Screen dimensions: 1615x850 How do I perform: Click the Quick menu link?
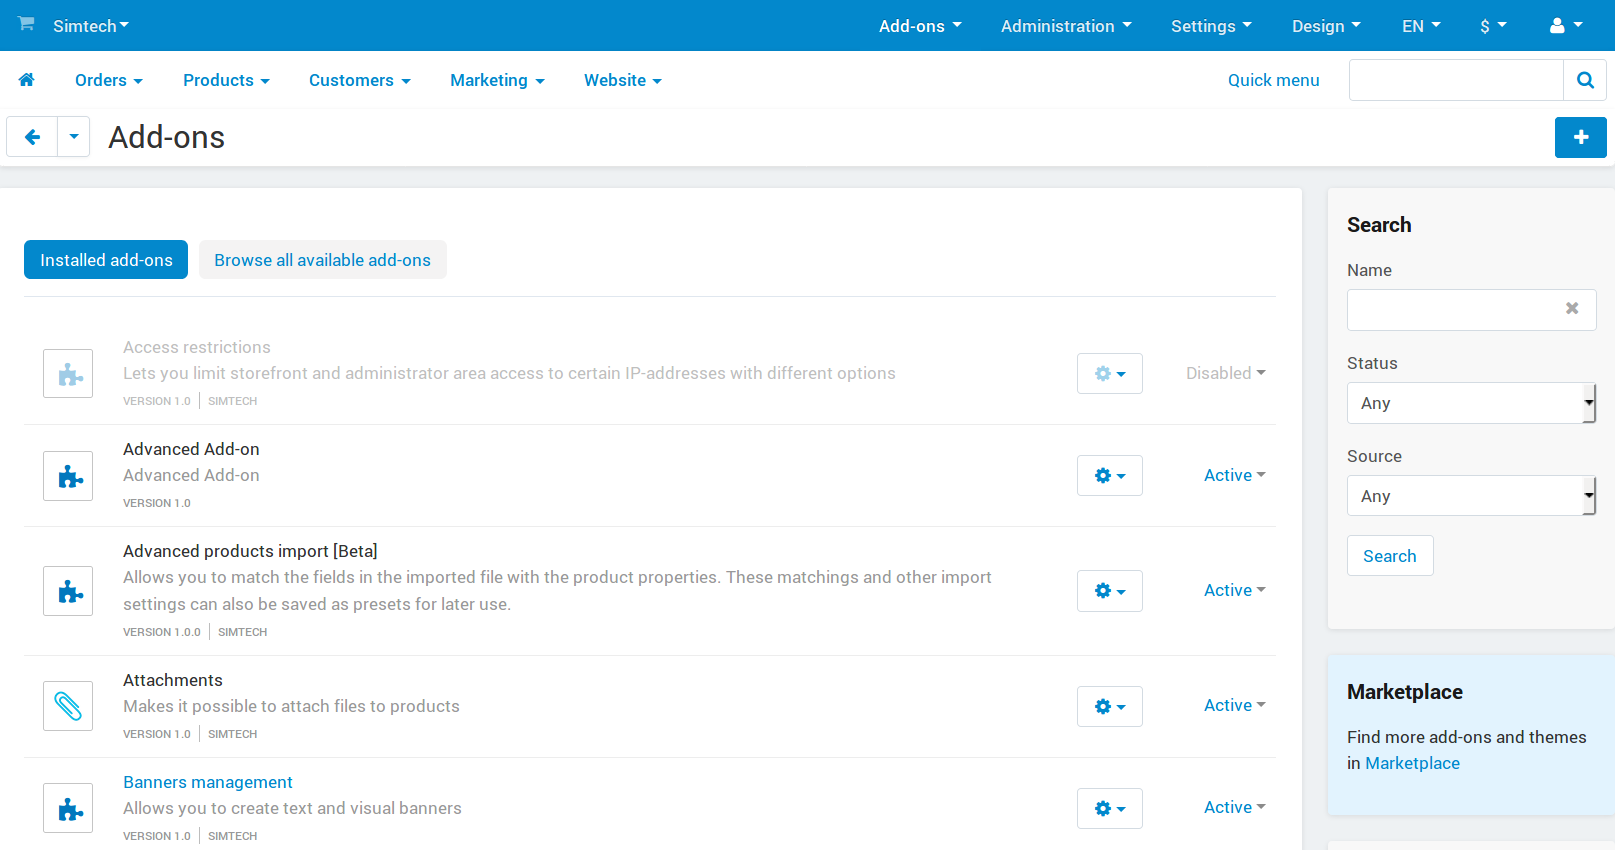[x=1274, y=80]
